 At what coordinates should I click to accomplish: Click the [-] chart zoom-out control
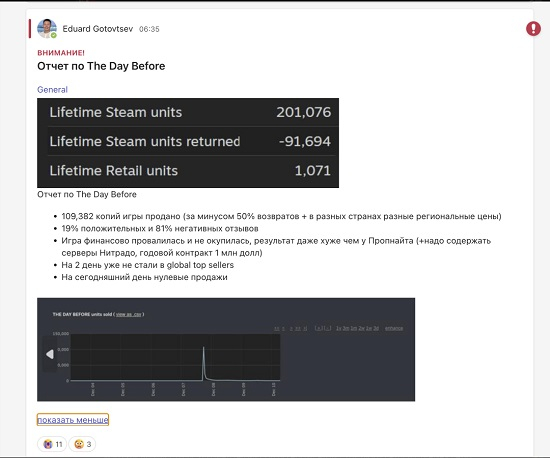(x=327, y=328)
